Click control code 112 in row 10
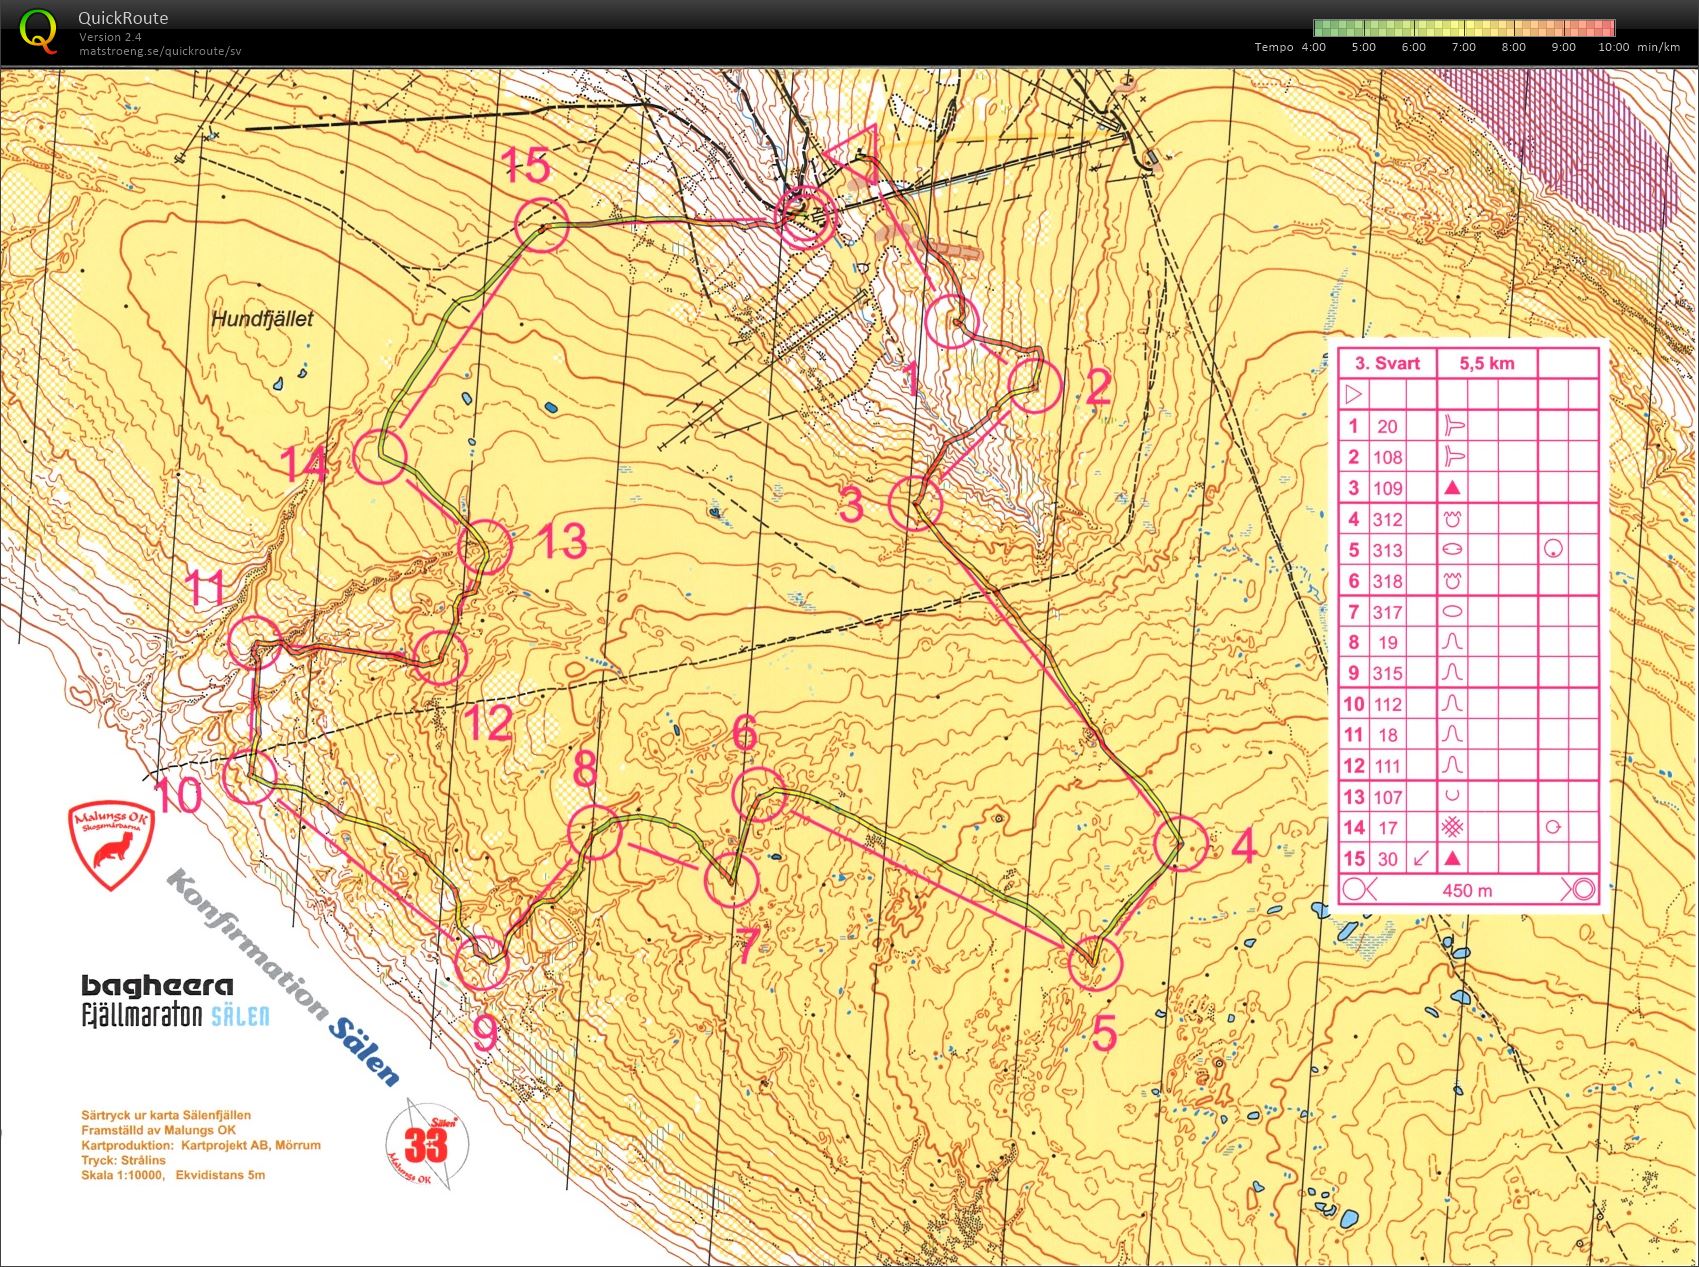The width and height of the screenshot is (1699, 1267). pyautogui.click(x=1387, y=704)
